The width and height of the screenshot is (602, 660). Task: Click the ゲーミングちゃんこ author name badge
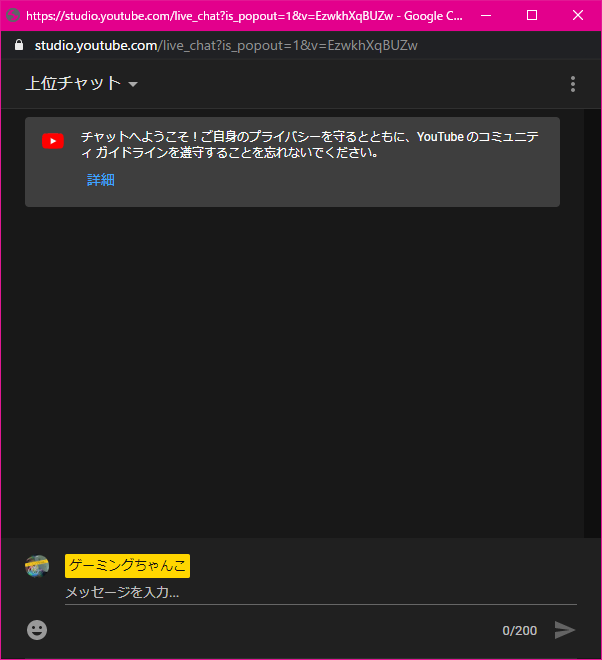[128, 566]
